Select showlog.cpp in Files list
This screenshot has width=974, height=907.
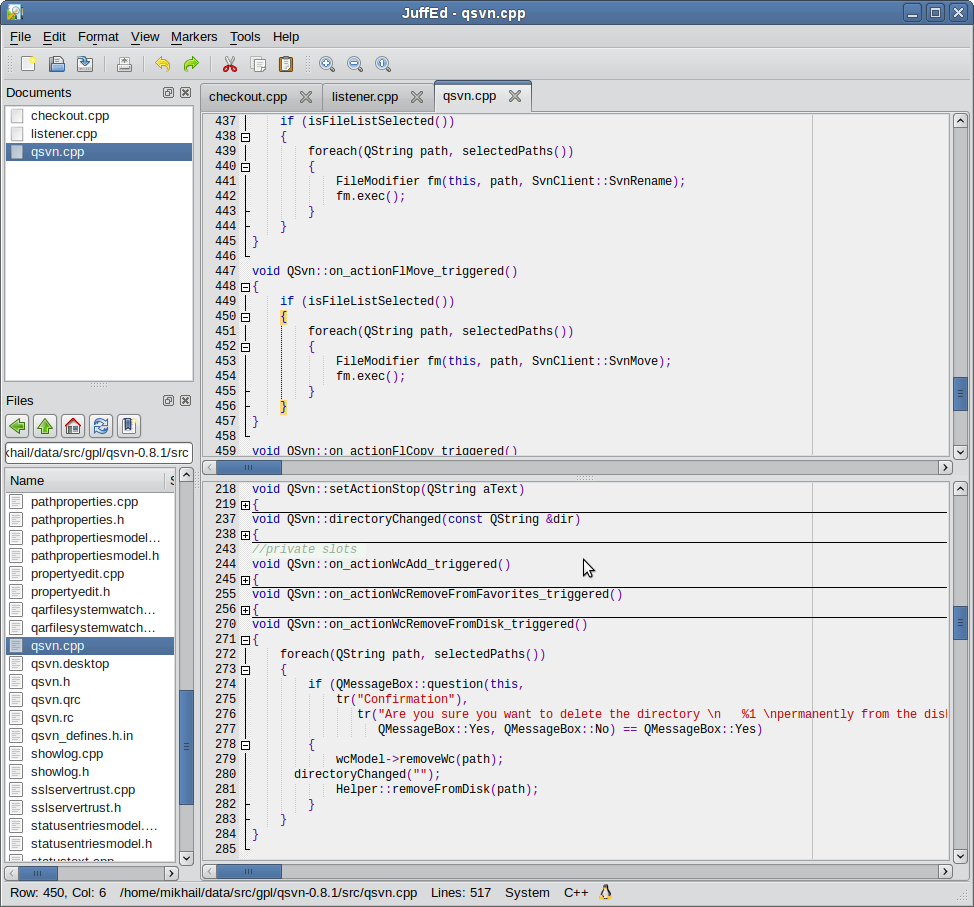[90, 754]
